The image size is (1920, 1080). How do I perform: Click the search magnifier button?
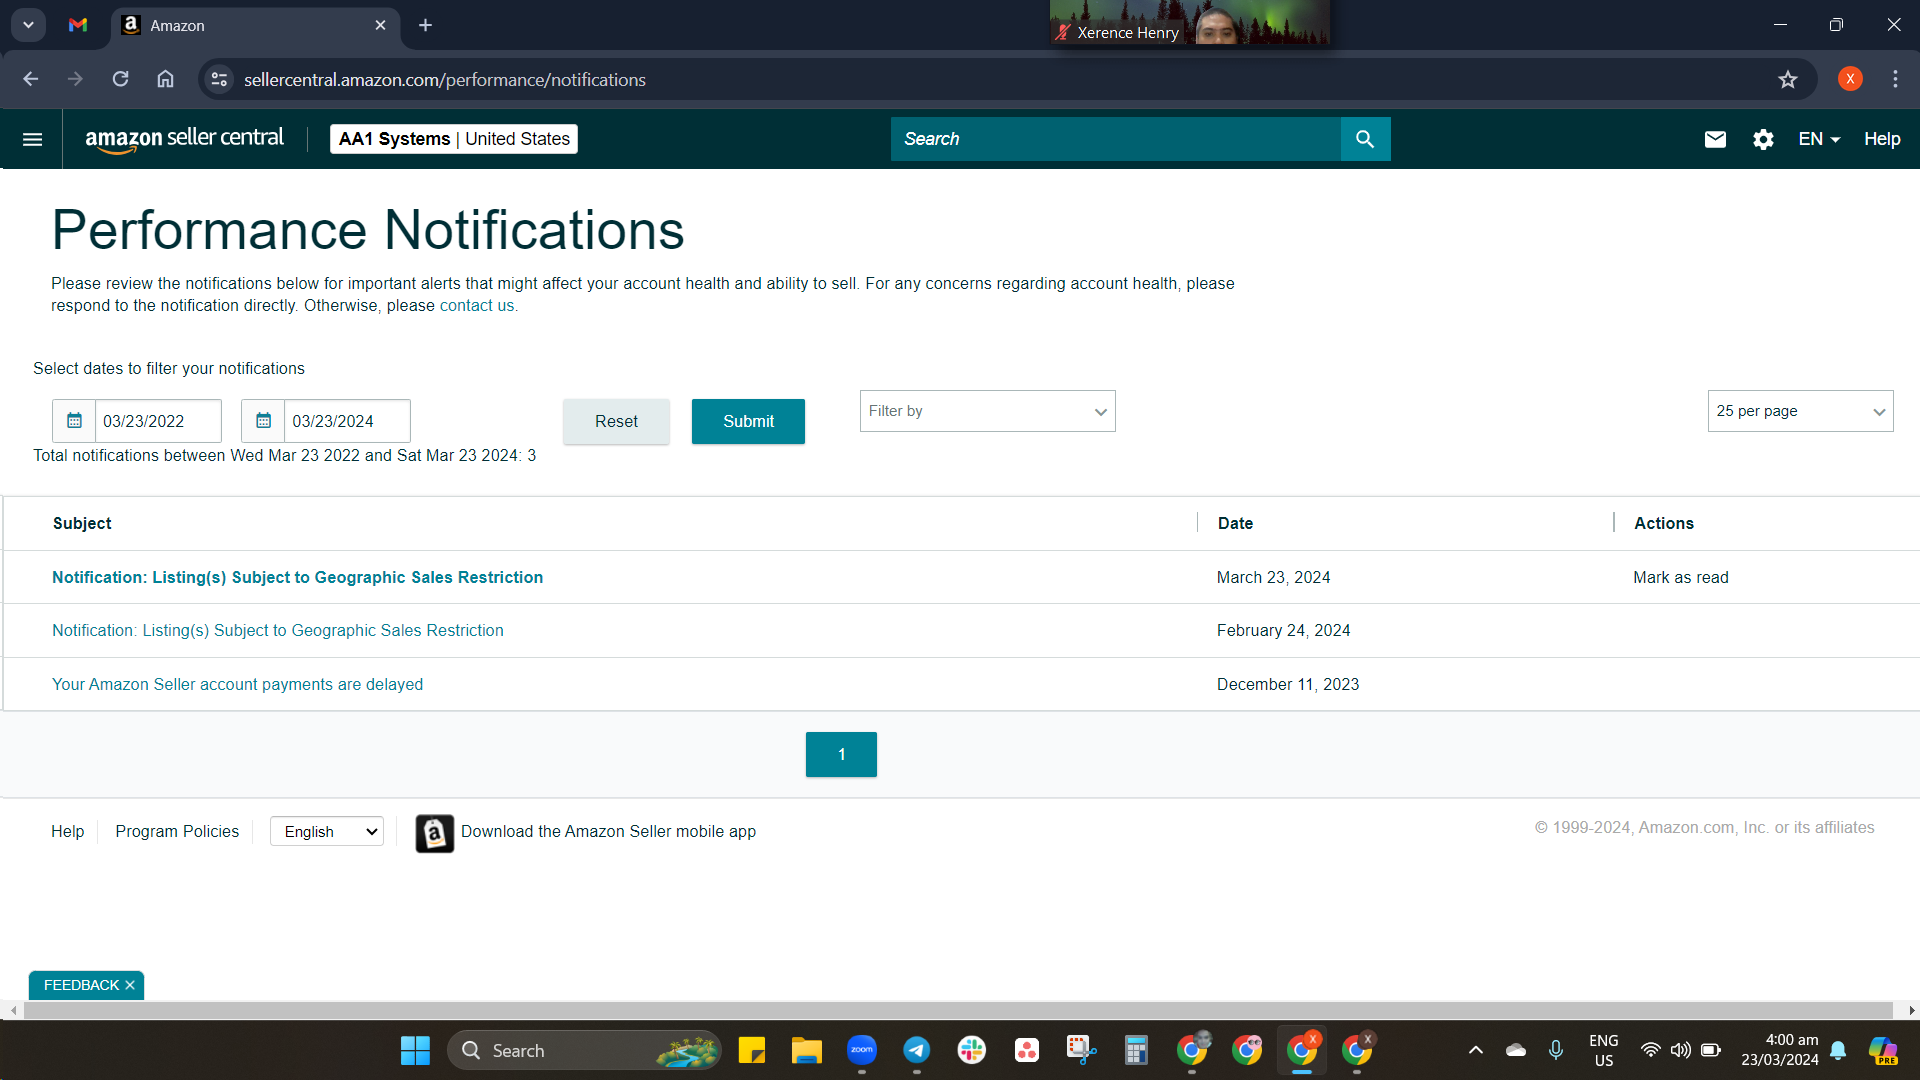click(x=1365, y=139)
